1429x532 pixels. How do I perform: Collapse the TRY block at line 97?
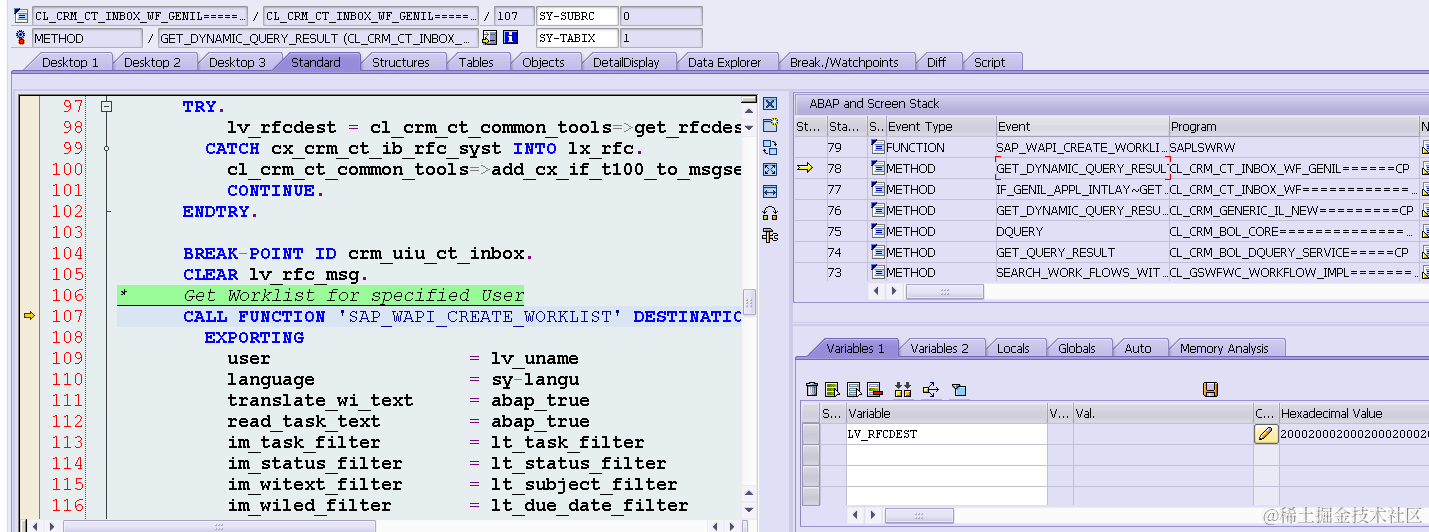(x=106, y=106)
